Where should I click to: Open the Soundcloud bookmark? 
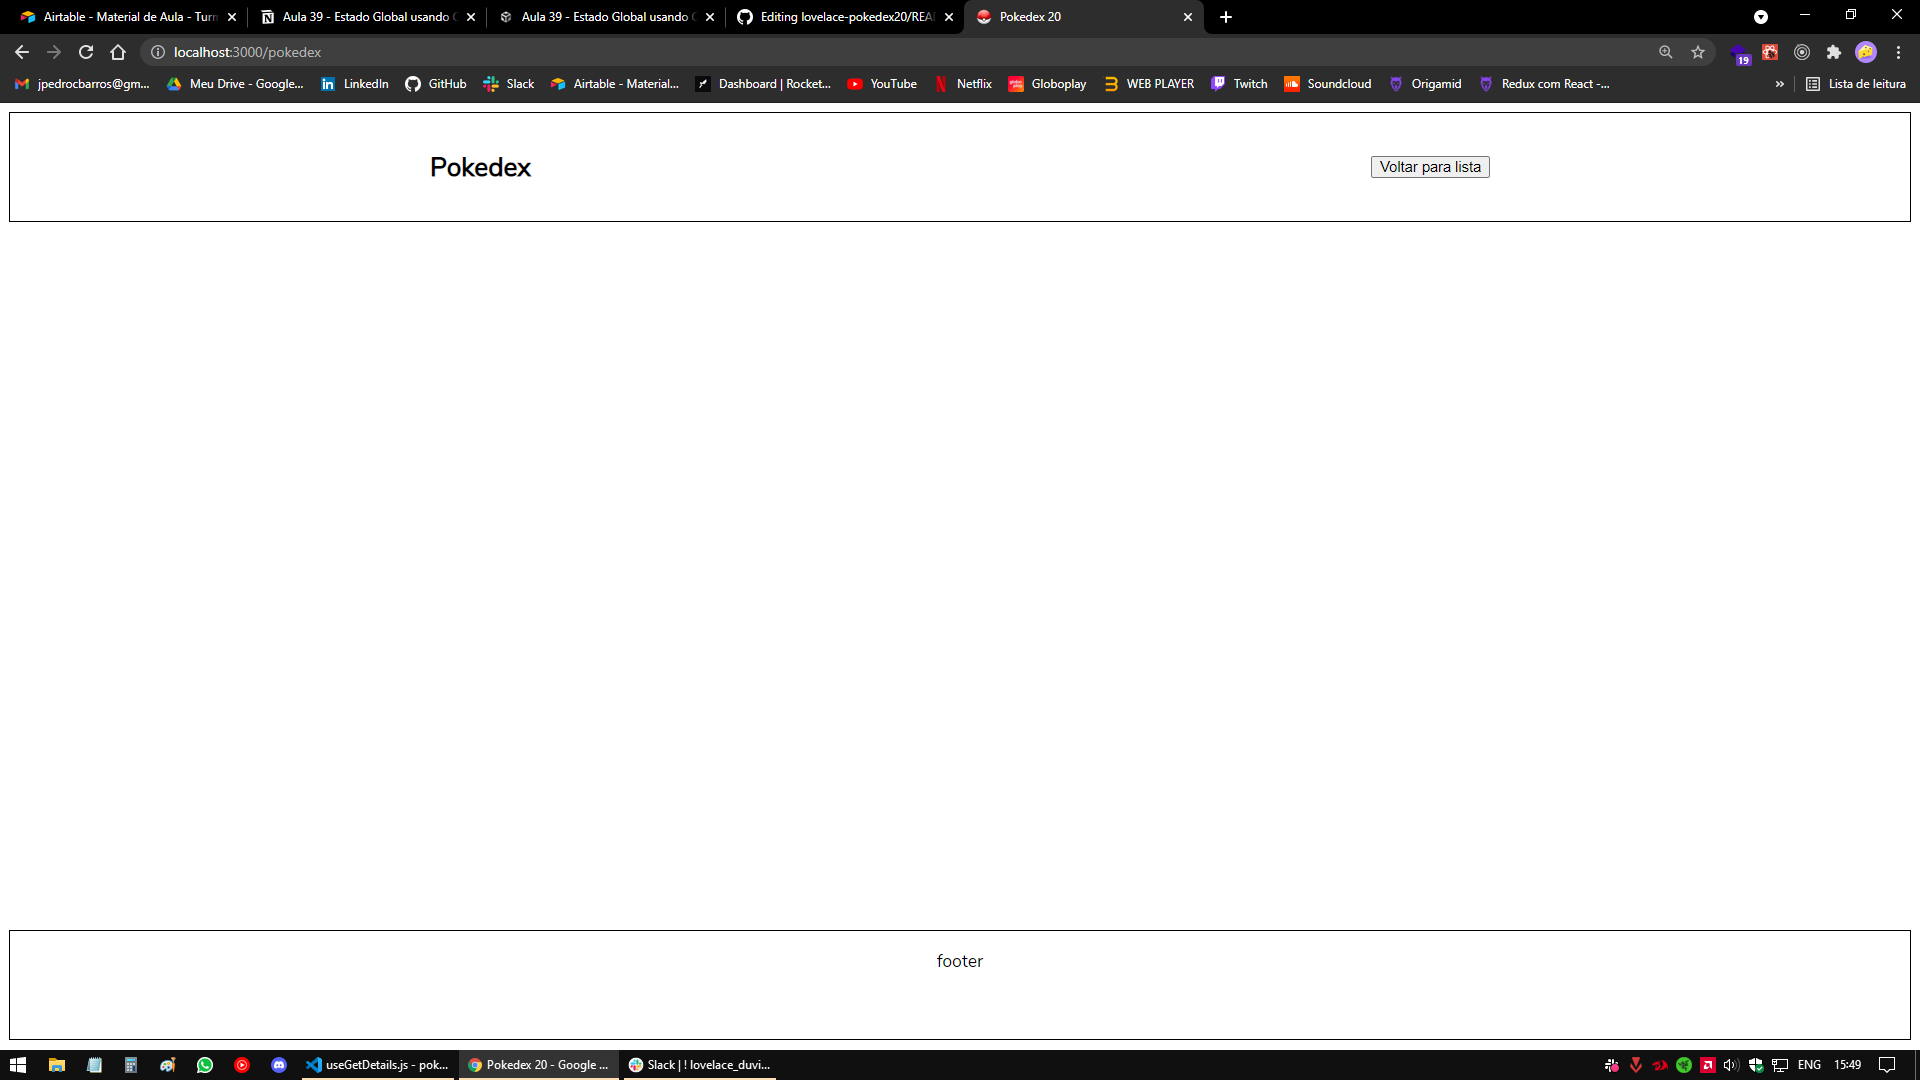[1328, 84]
